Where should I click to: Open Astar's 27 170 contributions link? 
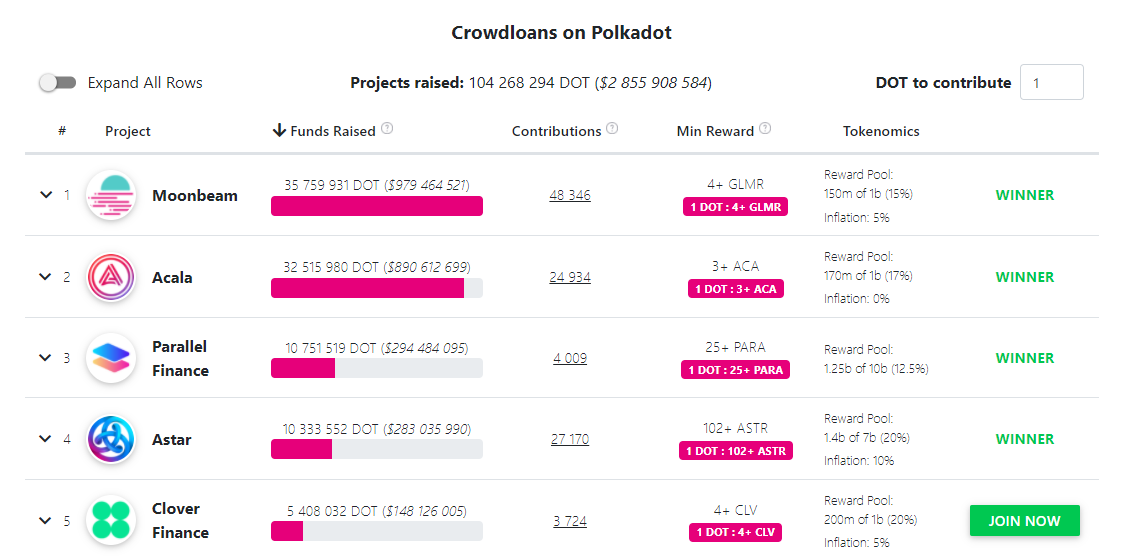point(569,439)
